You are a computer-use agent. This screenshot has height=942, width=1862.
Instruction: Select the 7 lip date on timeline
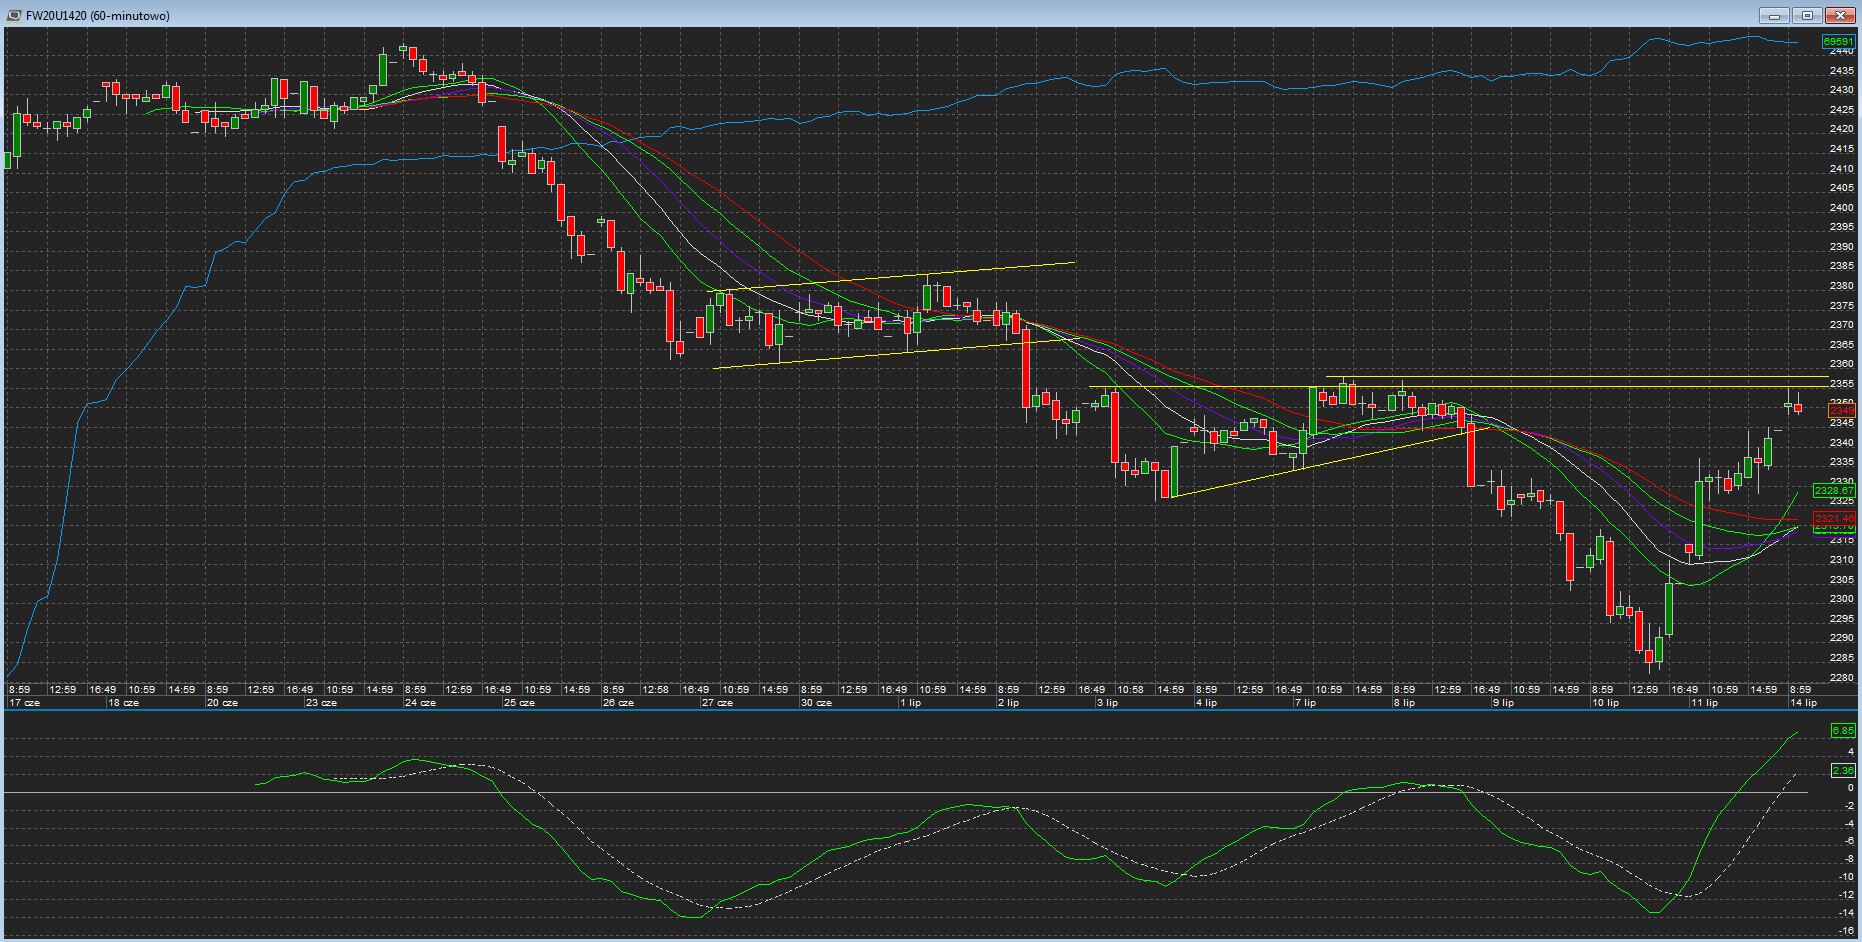coord(1305,703)
